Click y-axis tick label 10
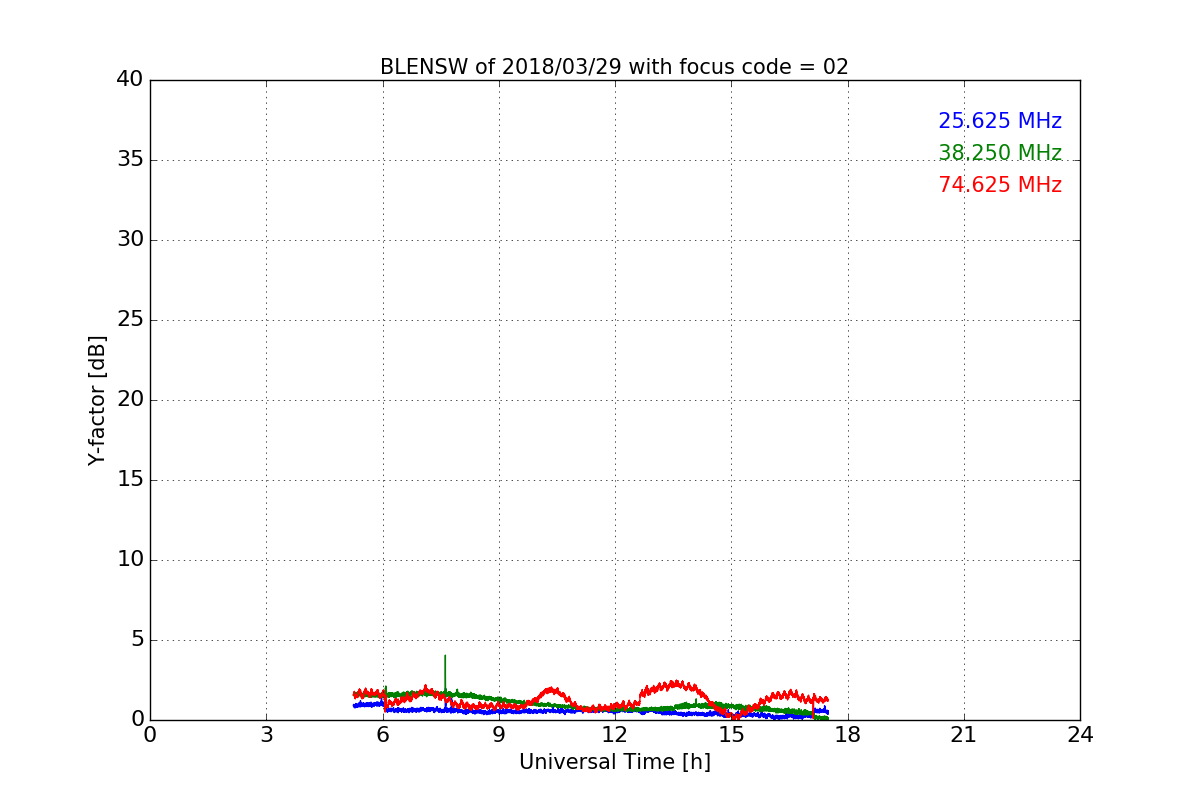Screen dimensions: 1200x800 click(130, 559)
